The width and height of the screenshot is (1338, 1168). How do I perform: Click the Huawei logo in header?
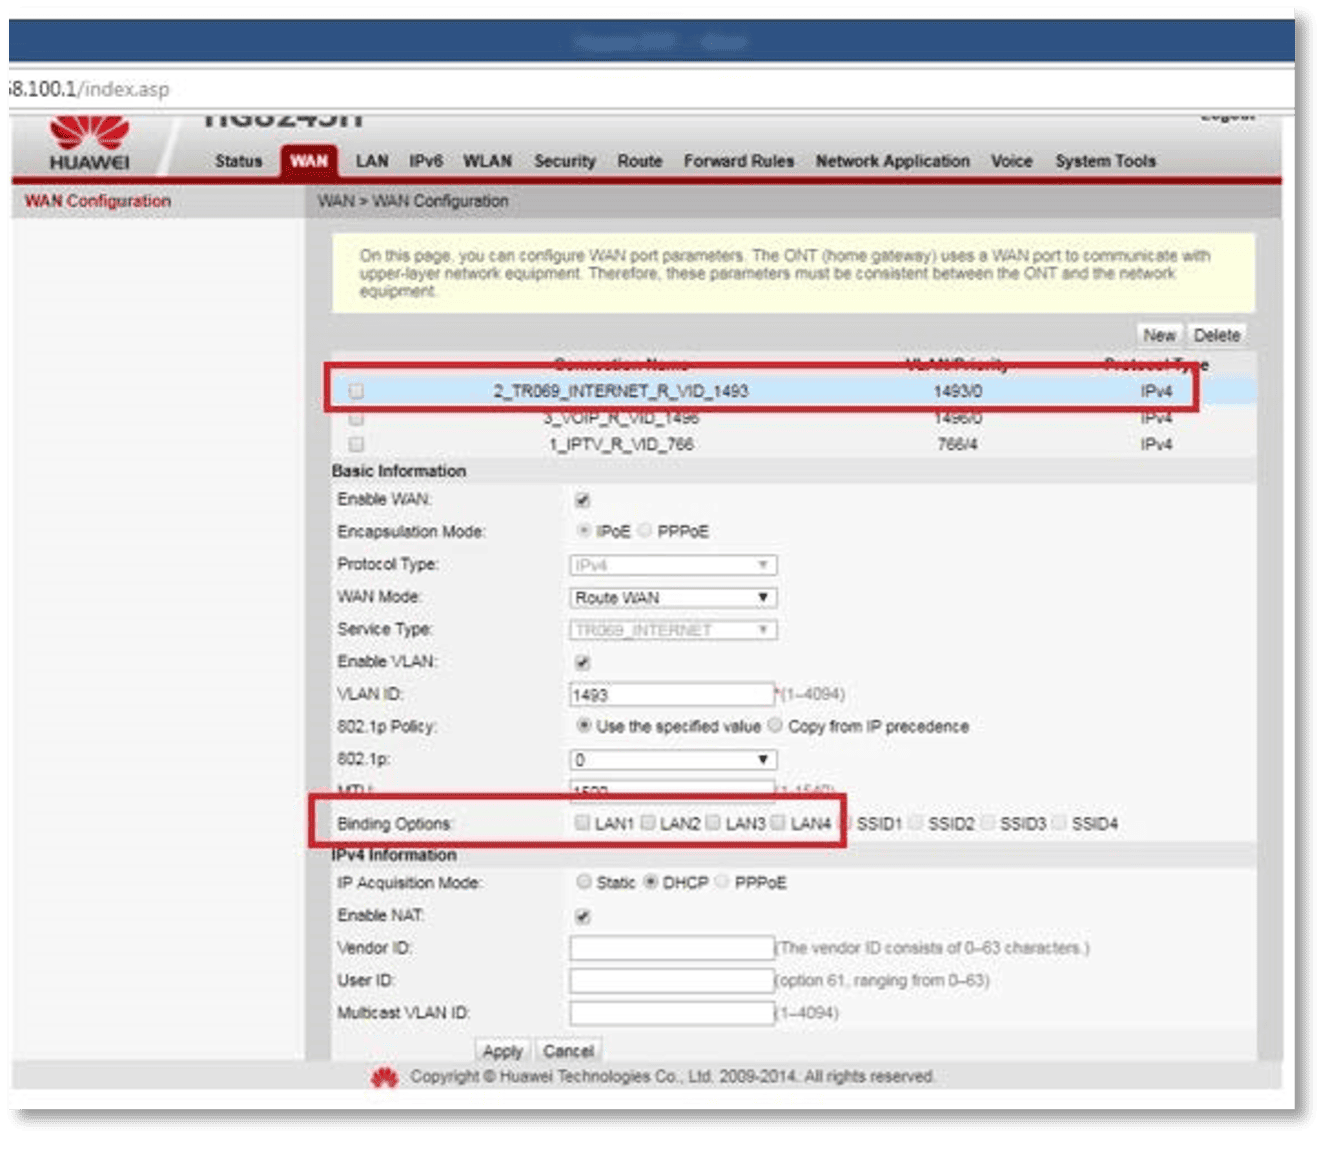[x=89, y=143]
